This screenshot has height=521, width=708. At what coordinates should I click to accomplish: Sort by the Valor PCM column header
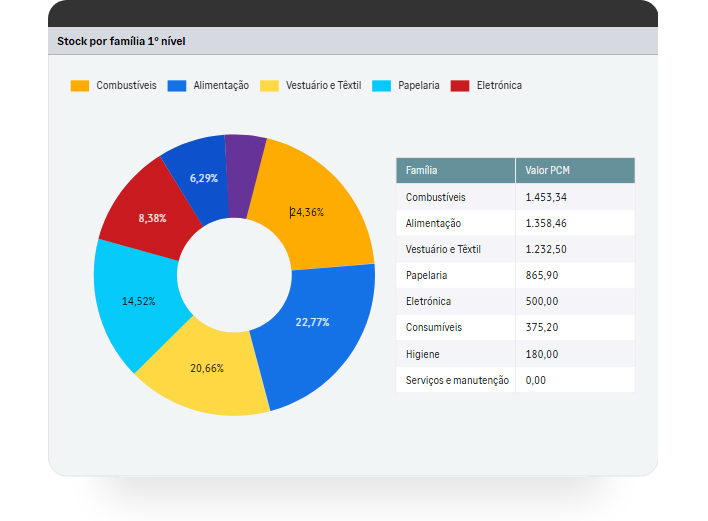[x=574, y=171]
